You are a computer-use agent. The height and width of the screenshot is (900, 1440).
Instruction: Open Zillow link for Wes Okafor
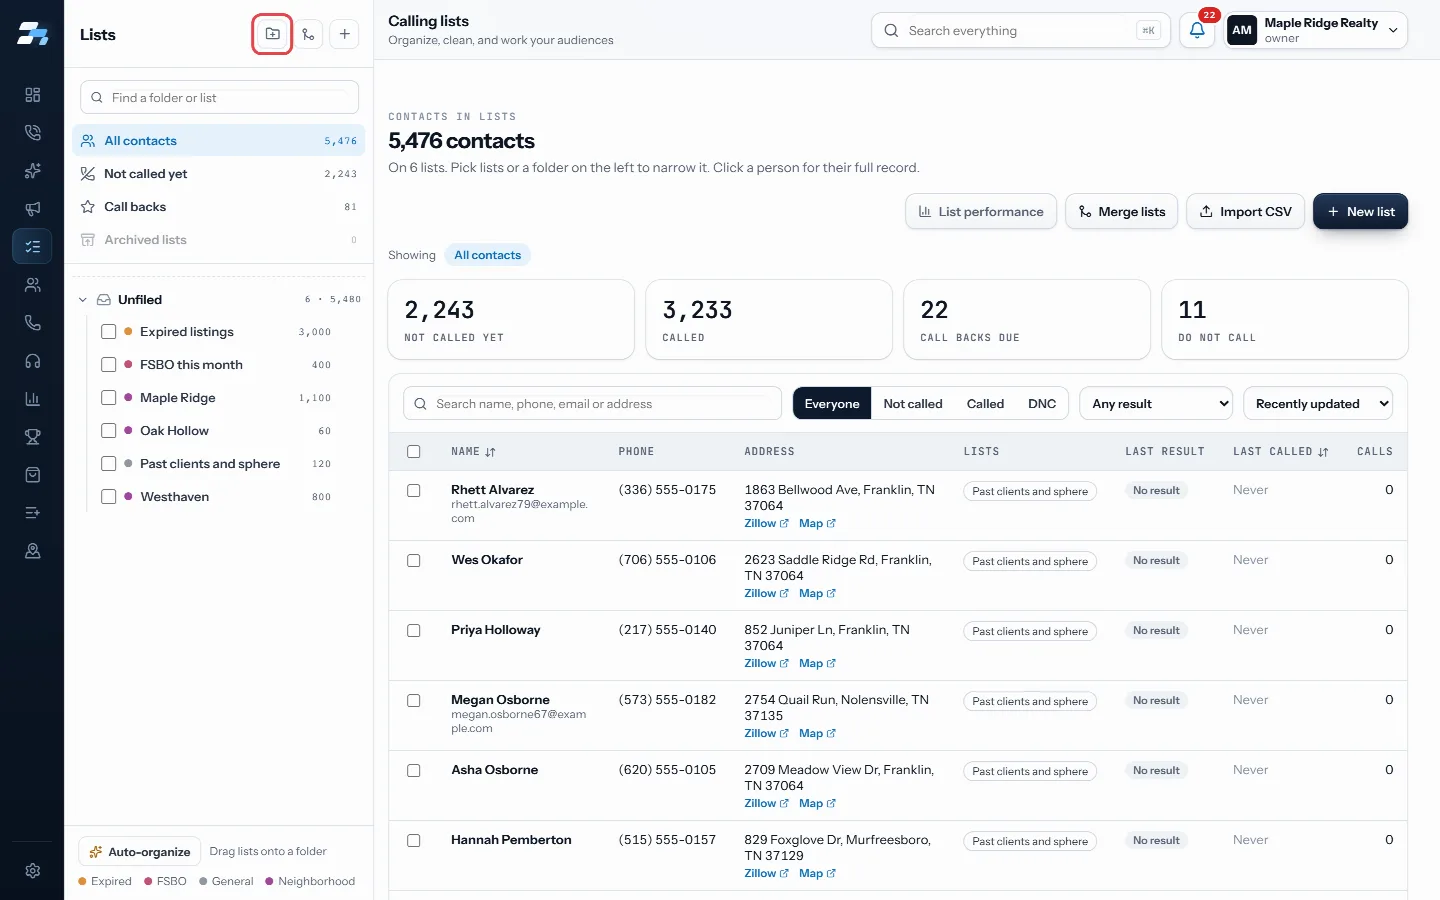(766, 594)
